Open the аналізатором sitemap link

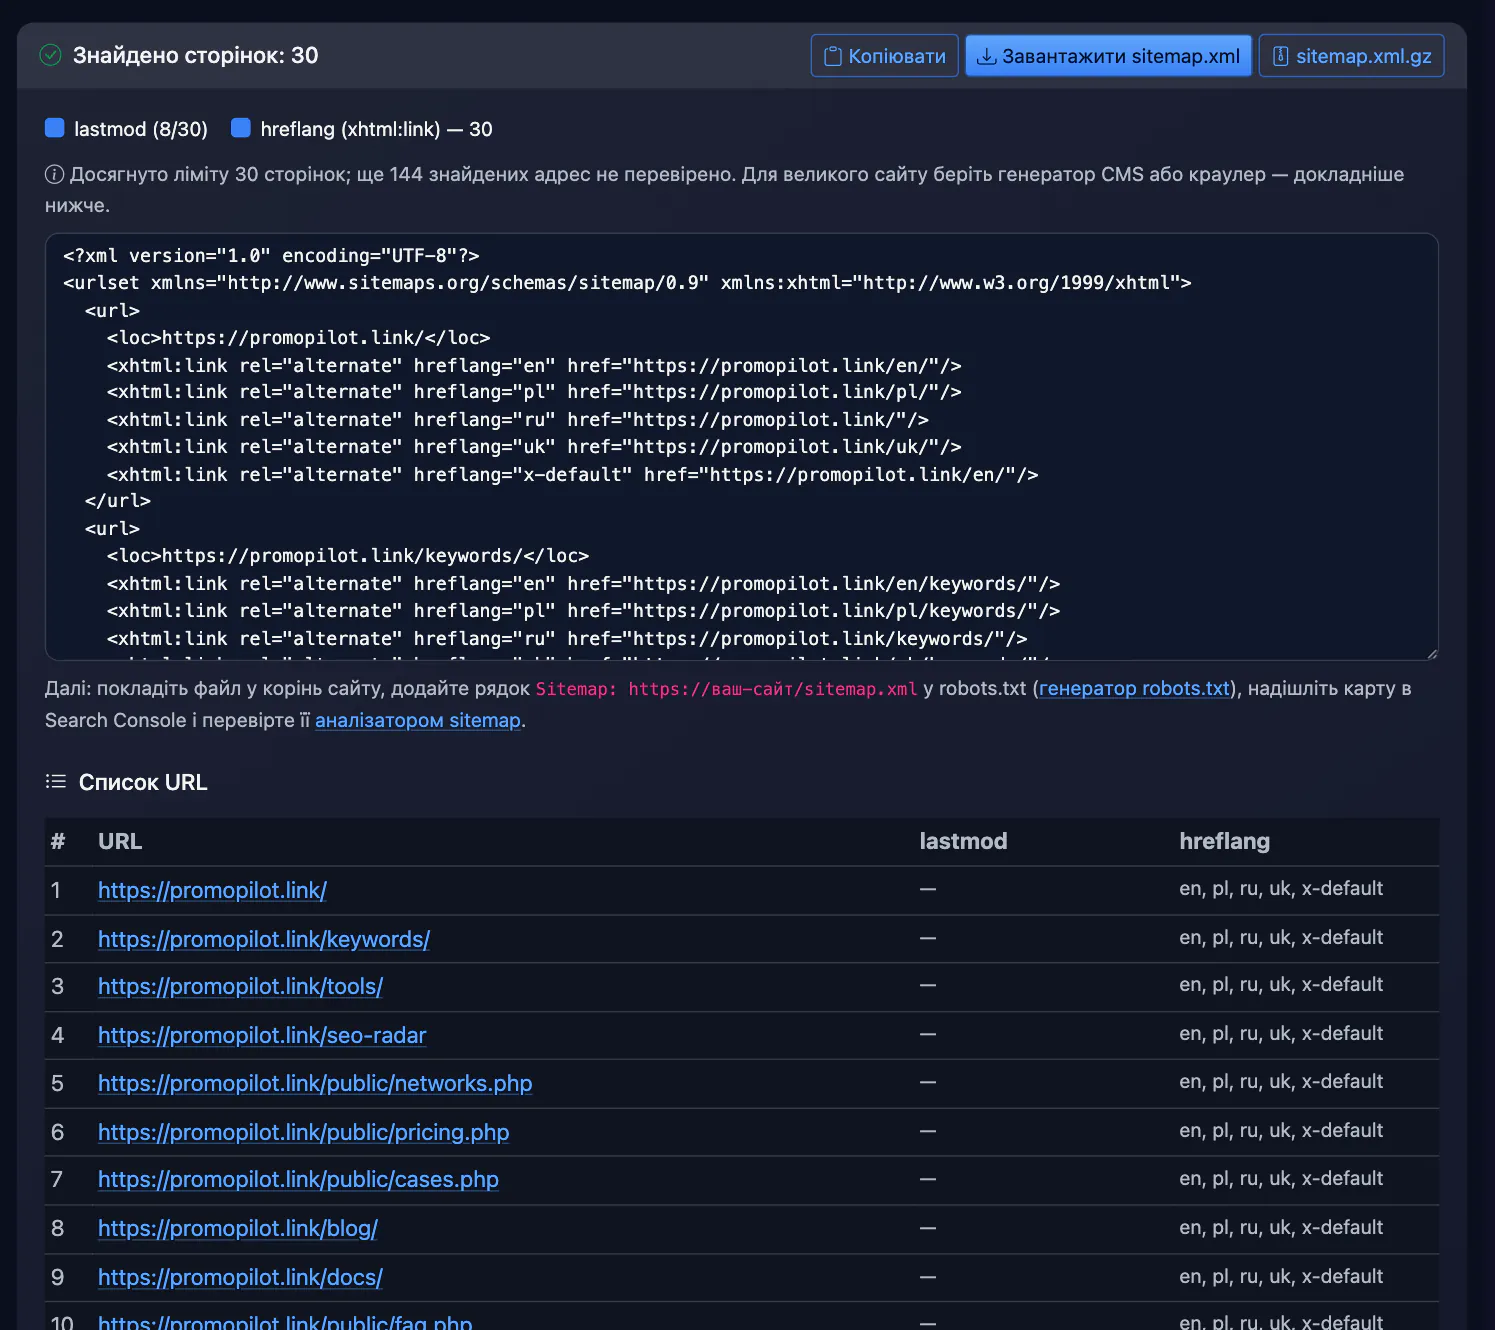point(418,721)
